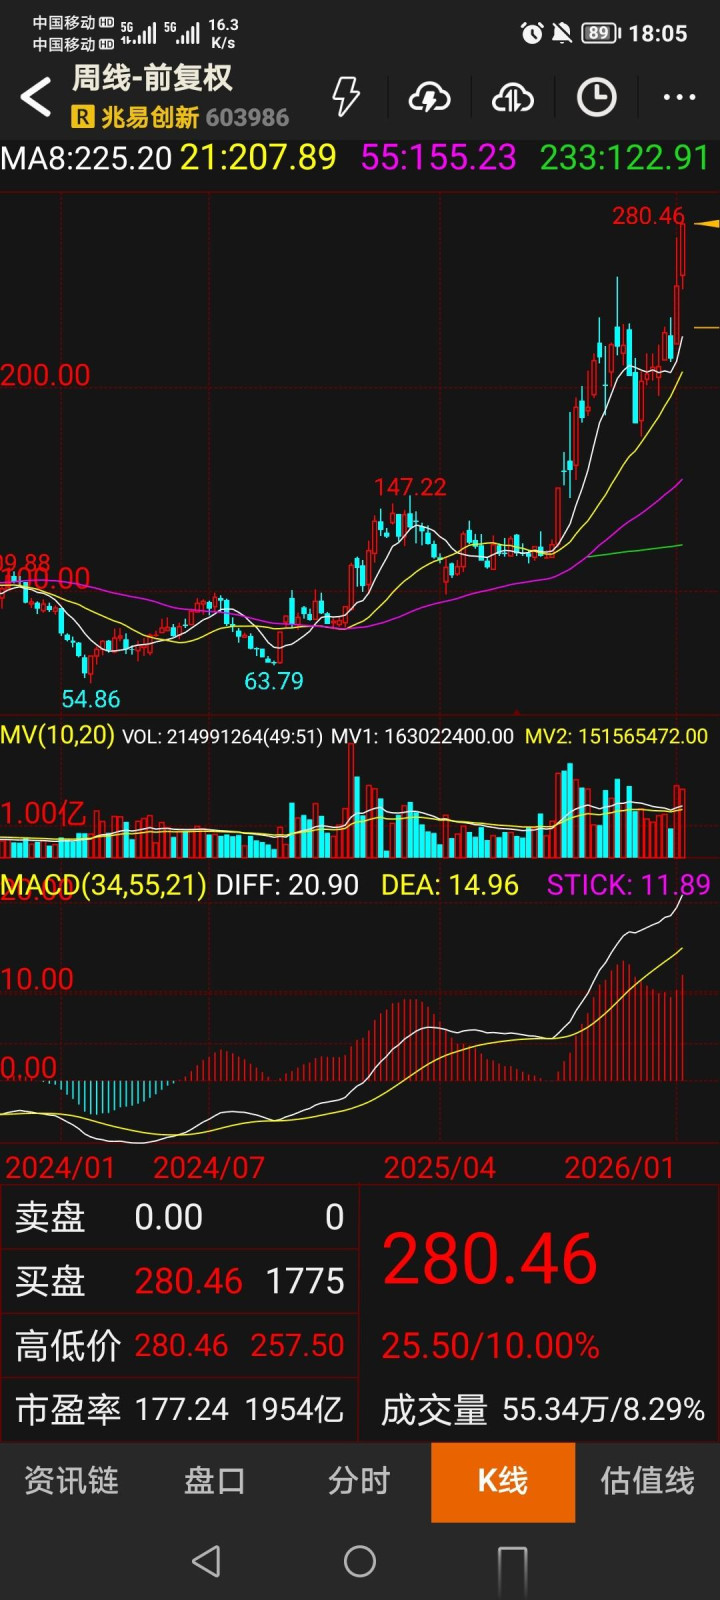Tap the alarm clock status icon

tap(532, 33)
